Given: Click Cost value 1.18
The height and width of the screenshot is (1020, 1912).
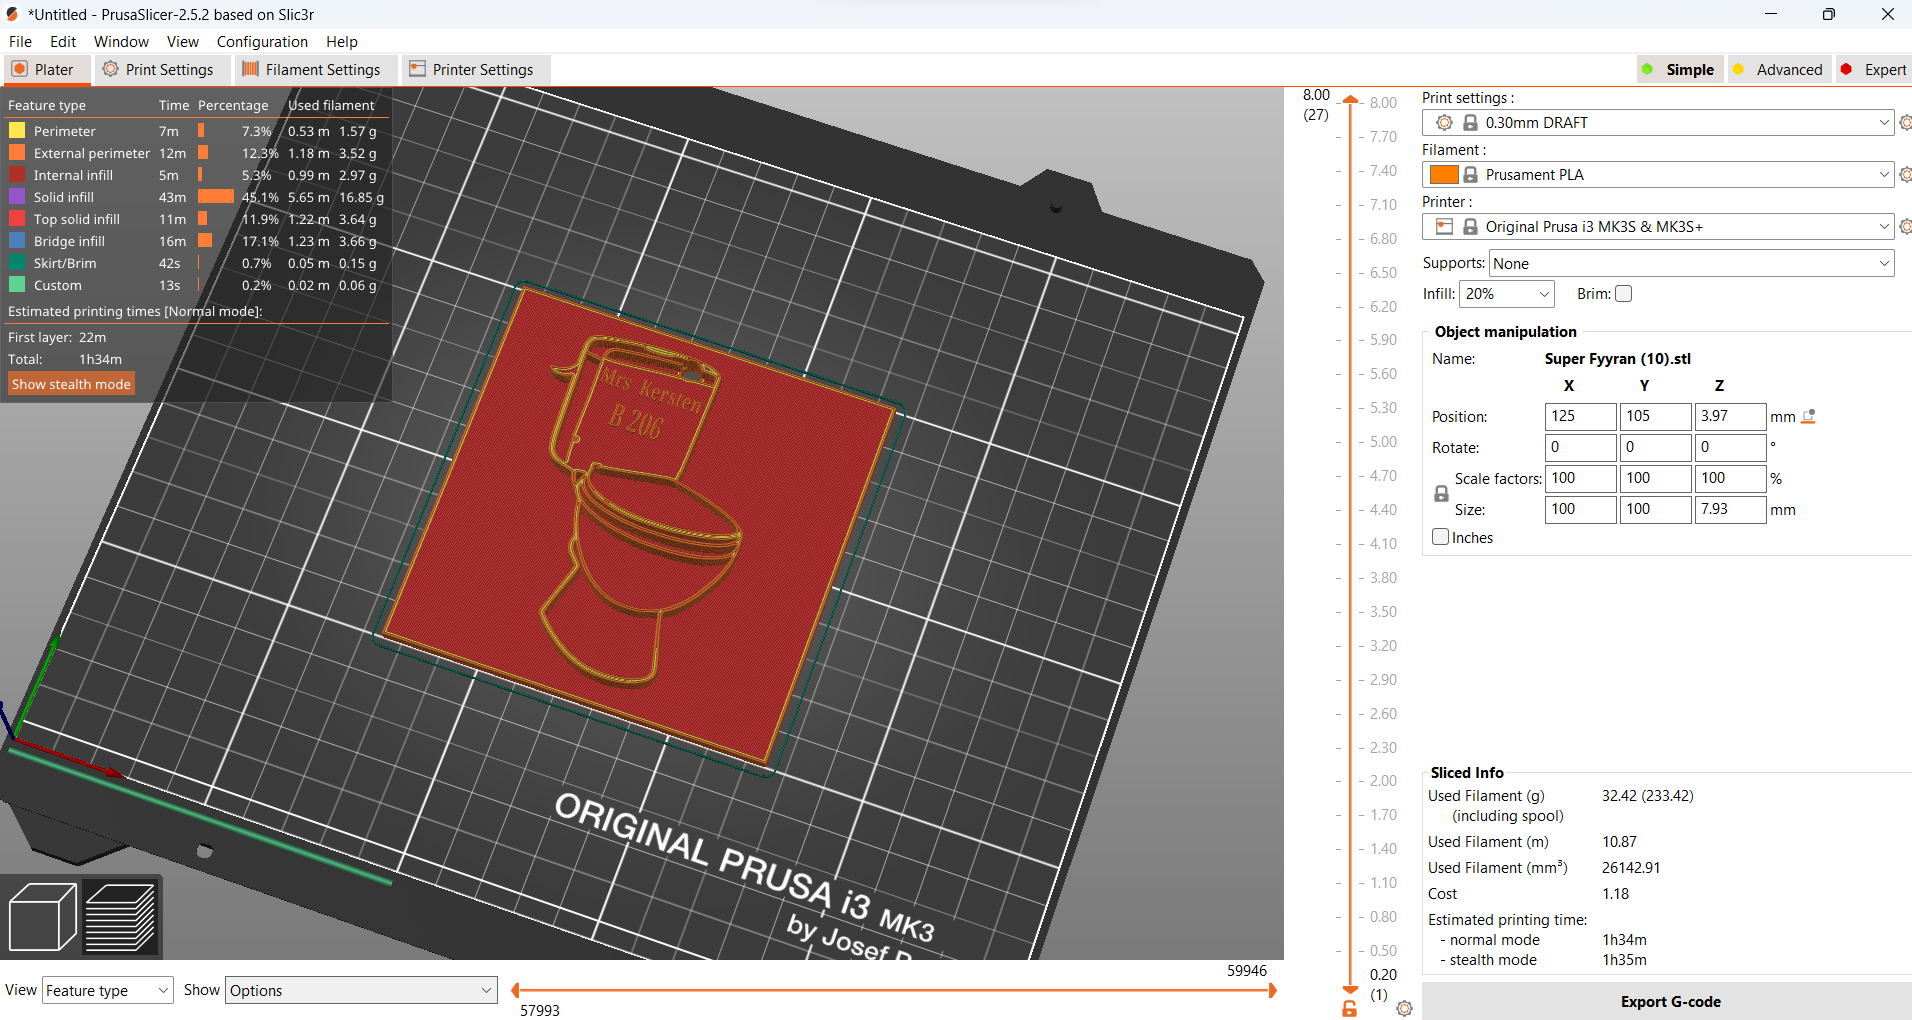Looking at the screenshot, I should (x=1615, y=894).
